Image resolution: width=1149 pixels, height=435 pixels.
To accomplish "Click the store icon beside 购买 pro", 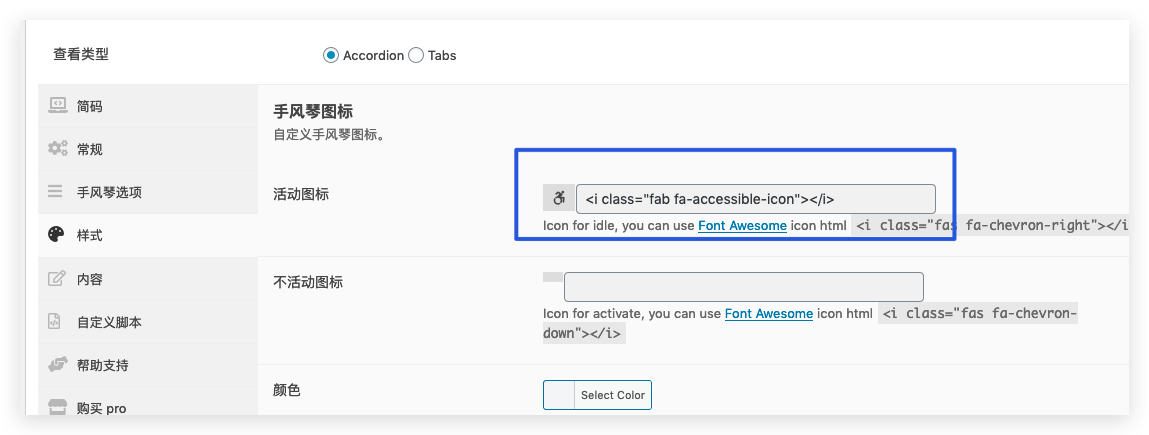I will [57, 407].
